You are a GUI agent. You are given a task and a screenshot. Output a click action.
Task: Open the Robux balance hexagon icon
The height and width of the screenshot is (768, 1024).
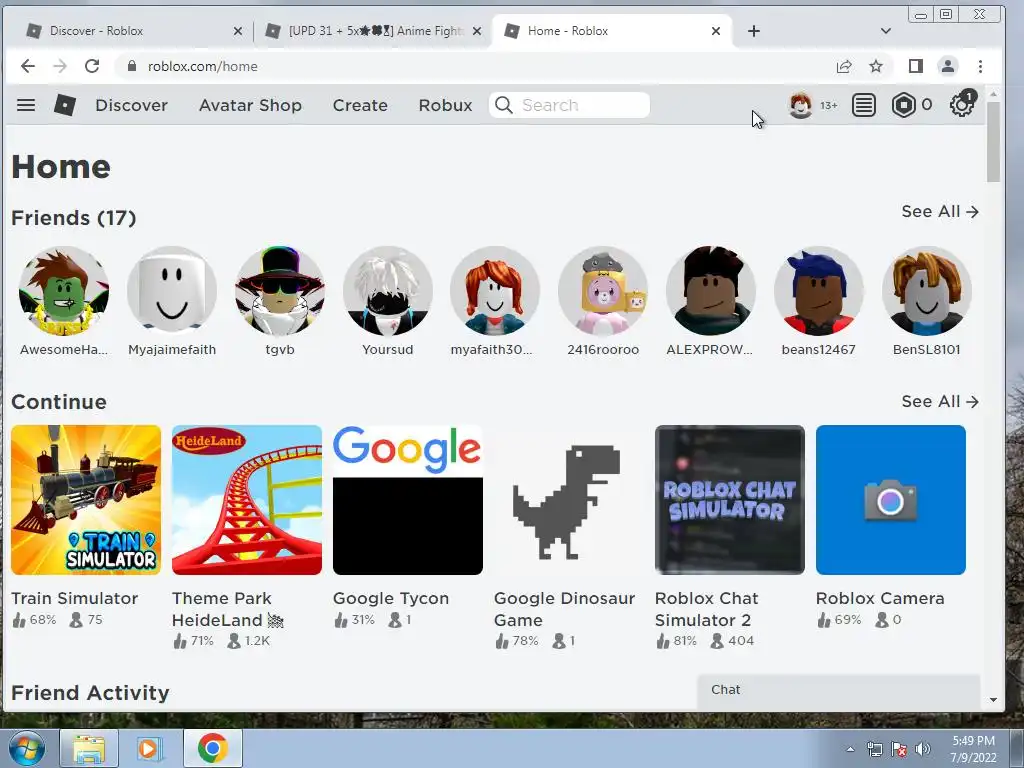(903, 105)
